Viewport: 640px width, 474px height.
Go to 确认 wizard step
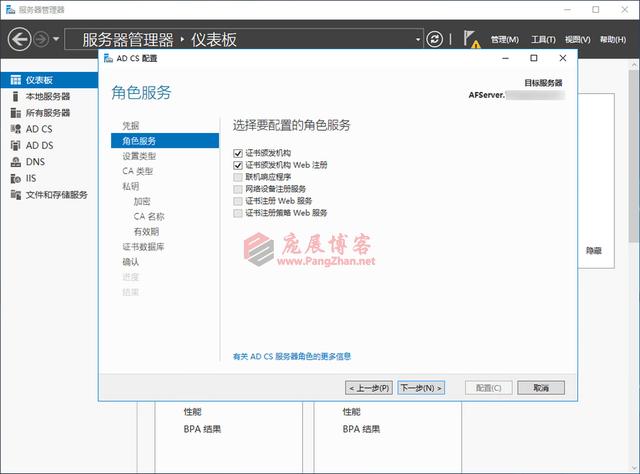coord(131,262)
